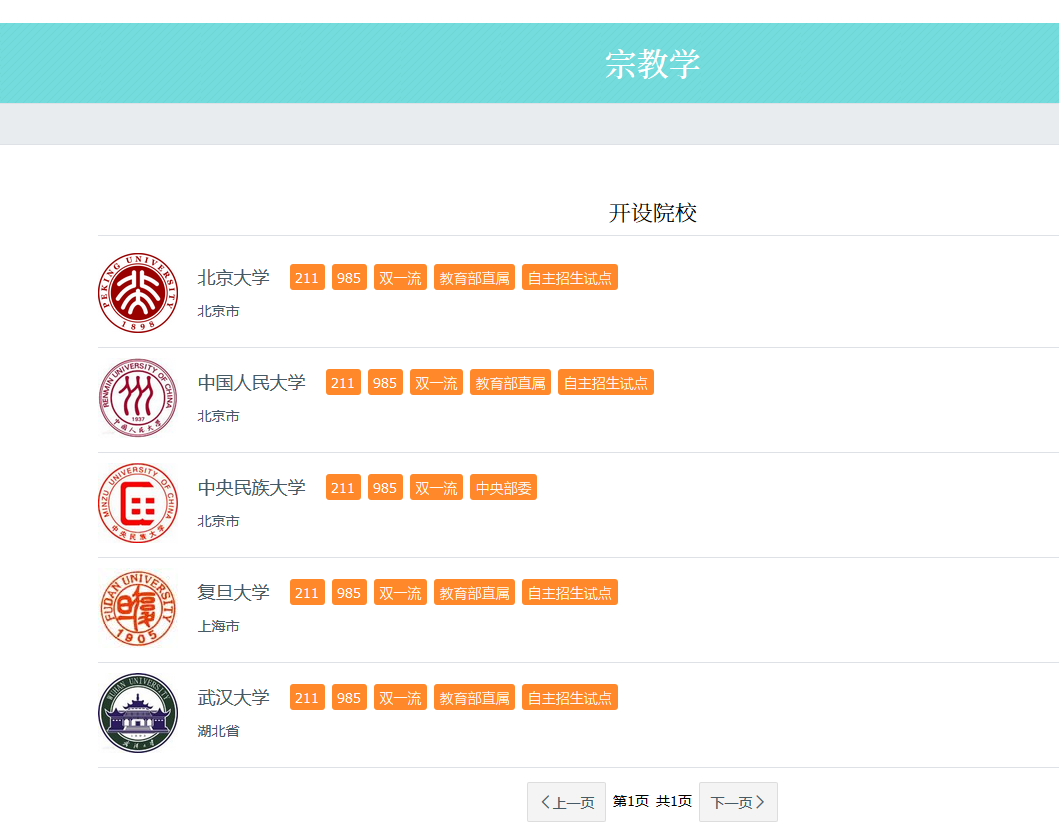This screenshot has width=1059, height=840.
Task: Click the Peking University logo
Action: click(138, 293)
